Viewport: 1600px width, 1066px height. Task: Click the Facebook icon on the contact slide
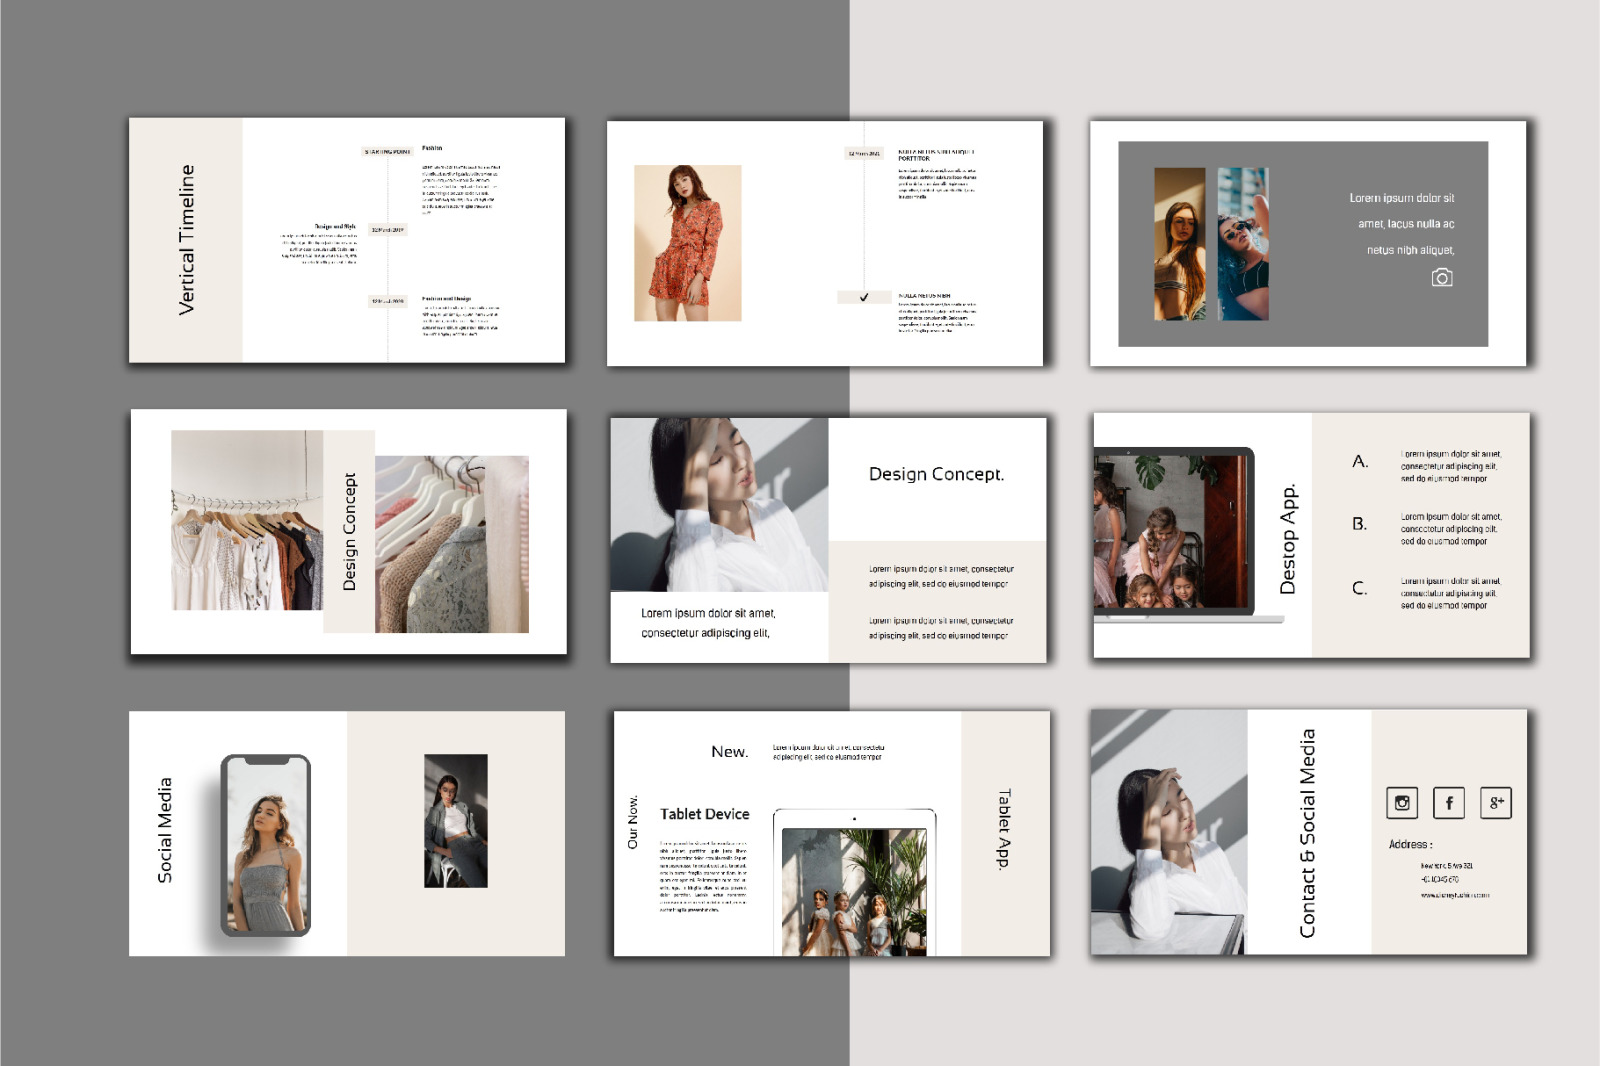click(1449, 803)
